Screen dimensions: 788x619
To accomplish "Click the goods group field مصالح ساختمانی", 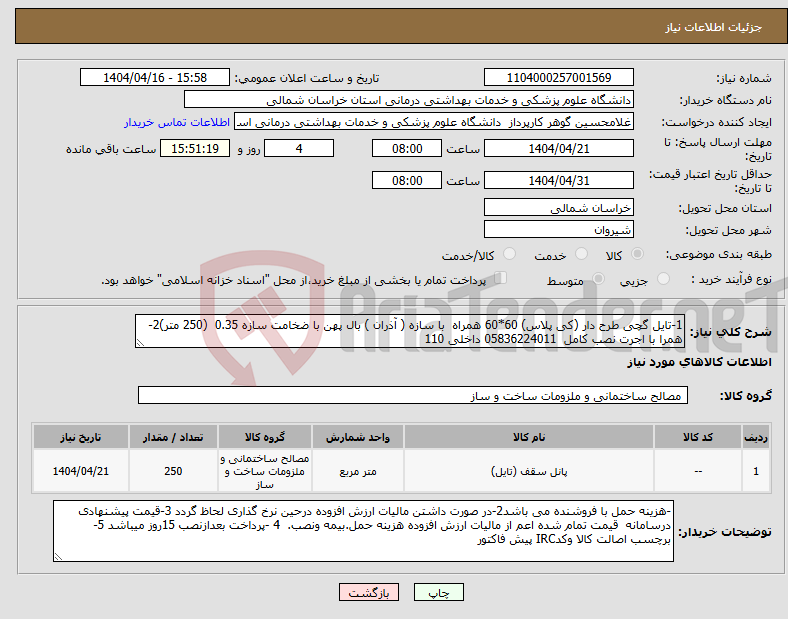I will click(x=413, y=395).
